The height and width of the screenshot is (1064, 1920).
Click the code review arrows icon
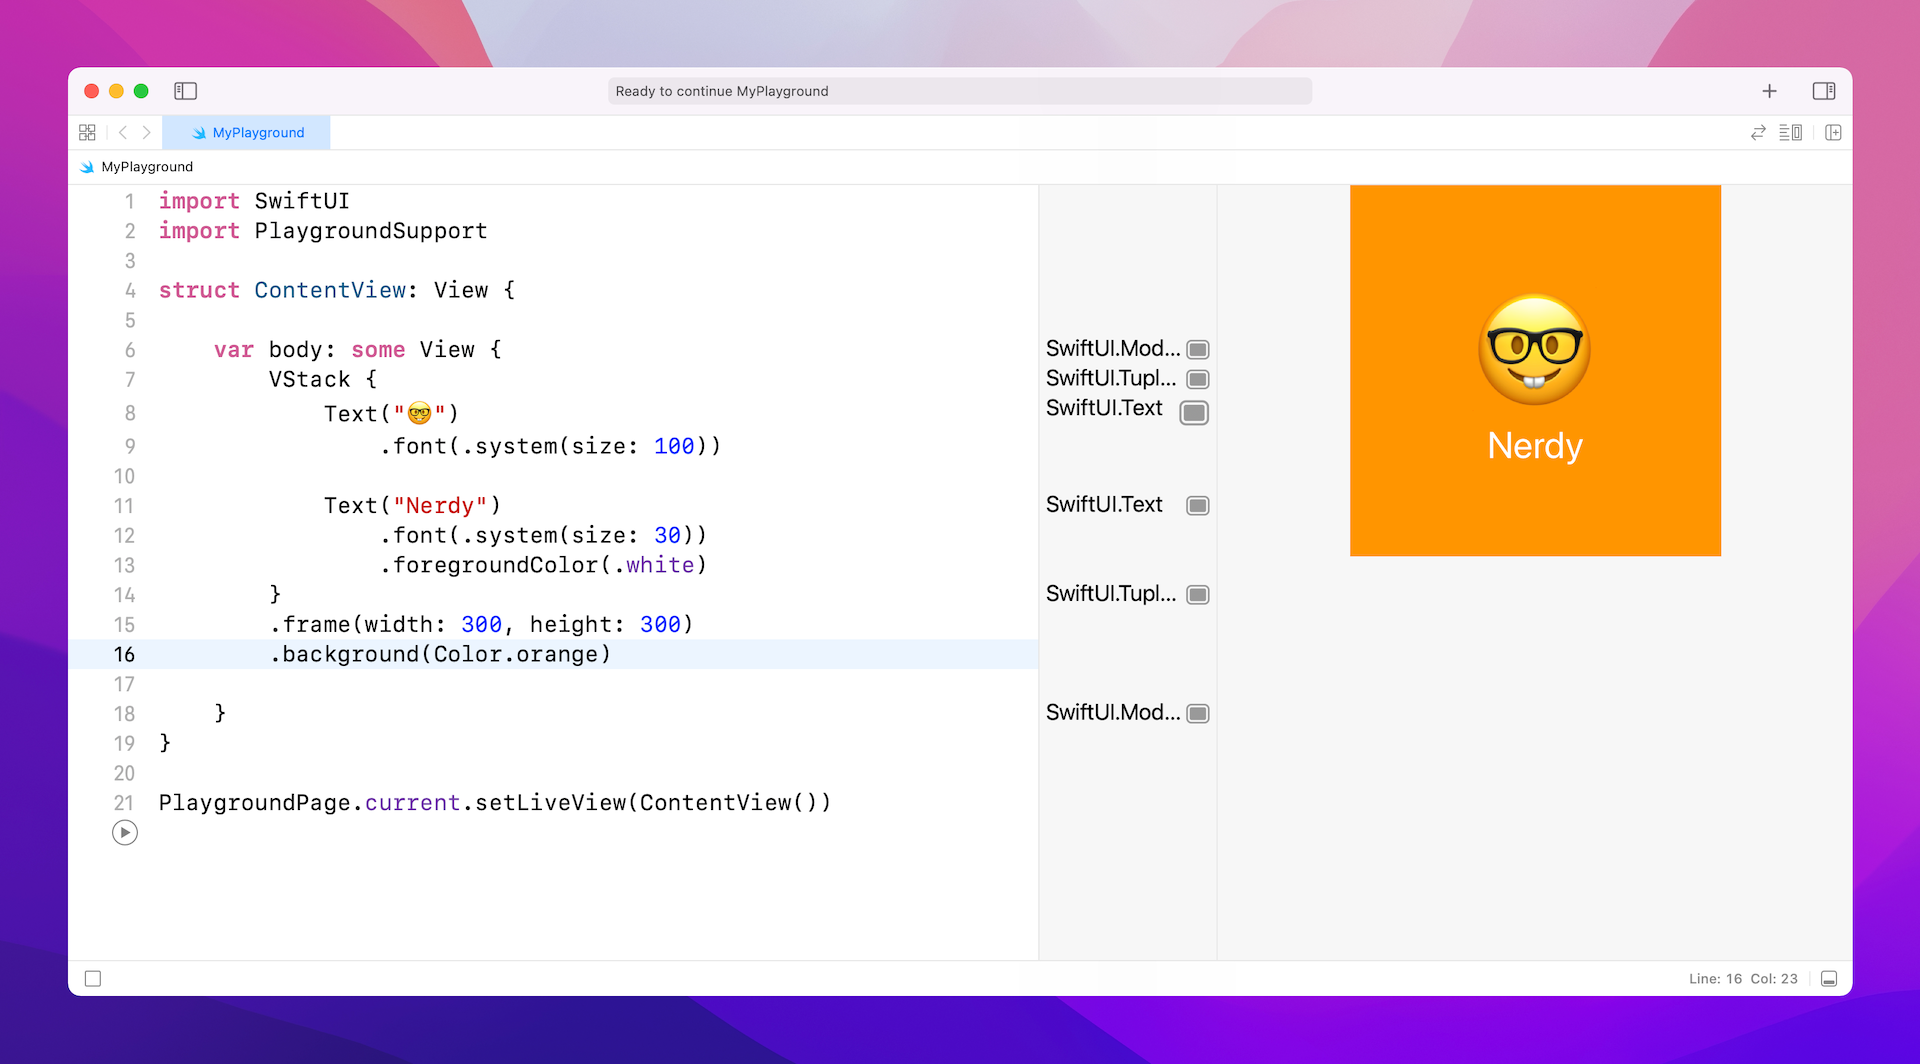point(1758,132)
